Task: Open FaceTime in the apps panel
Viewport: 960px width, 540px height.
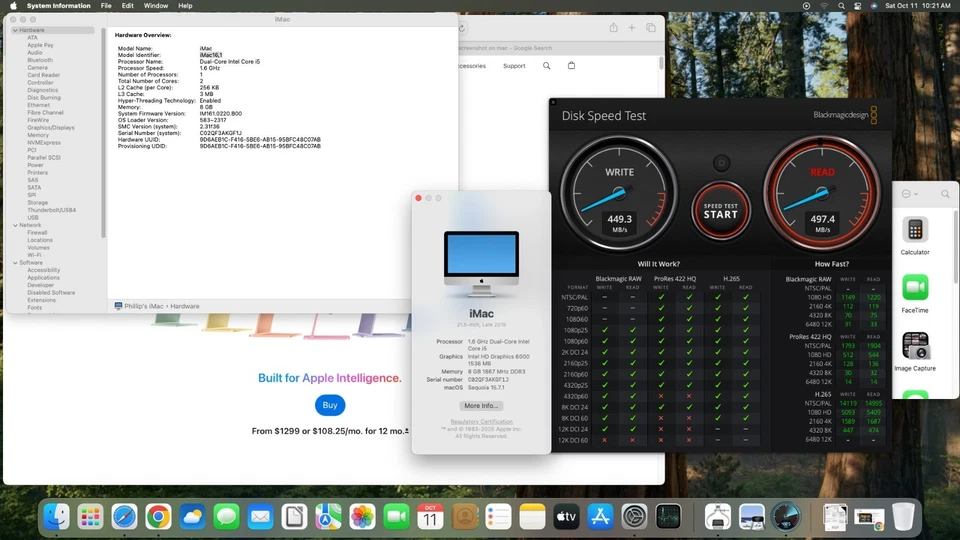Action: point(915,294)
